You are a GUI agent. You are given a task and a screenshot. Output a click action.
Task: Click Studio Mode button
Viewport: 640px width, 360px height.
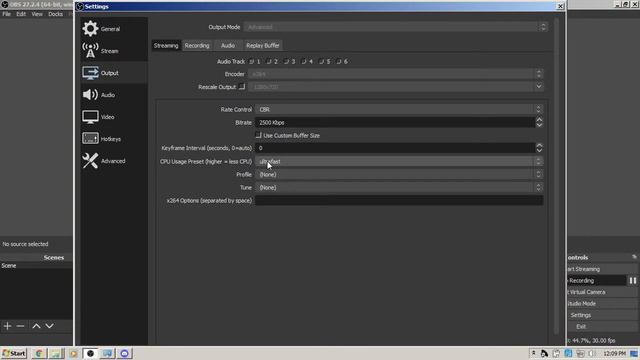[602, 303]
